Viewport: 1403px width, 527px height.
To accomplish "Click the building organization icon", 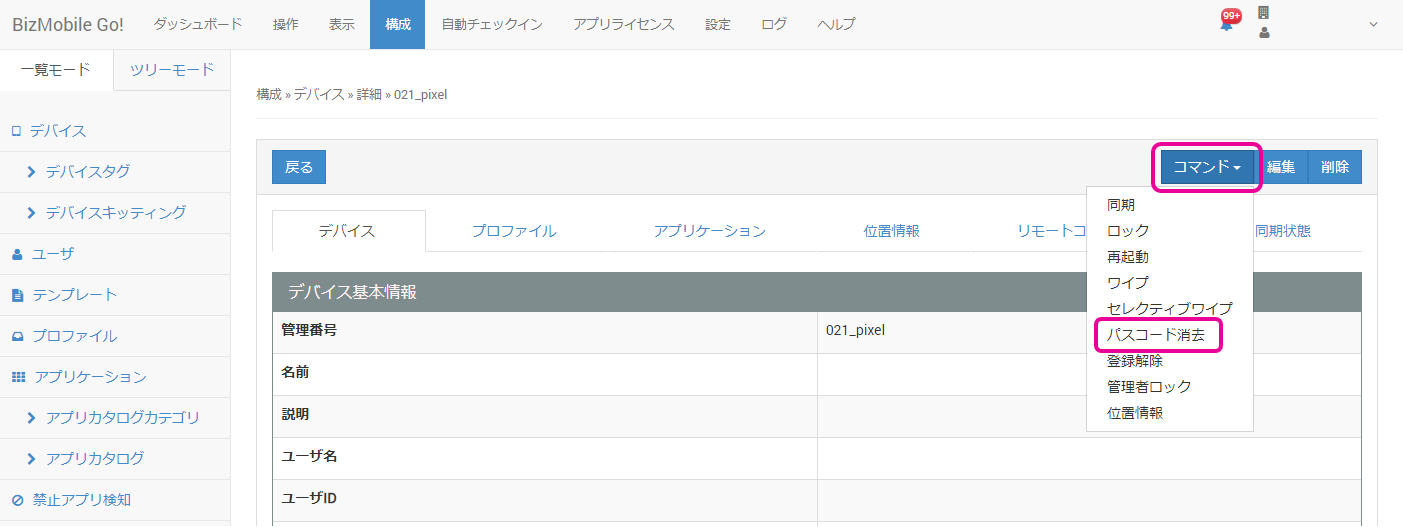I will [1264, 13].
